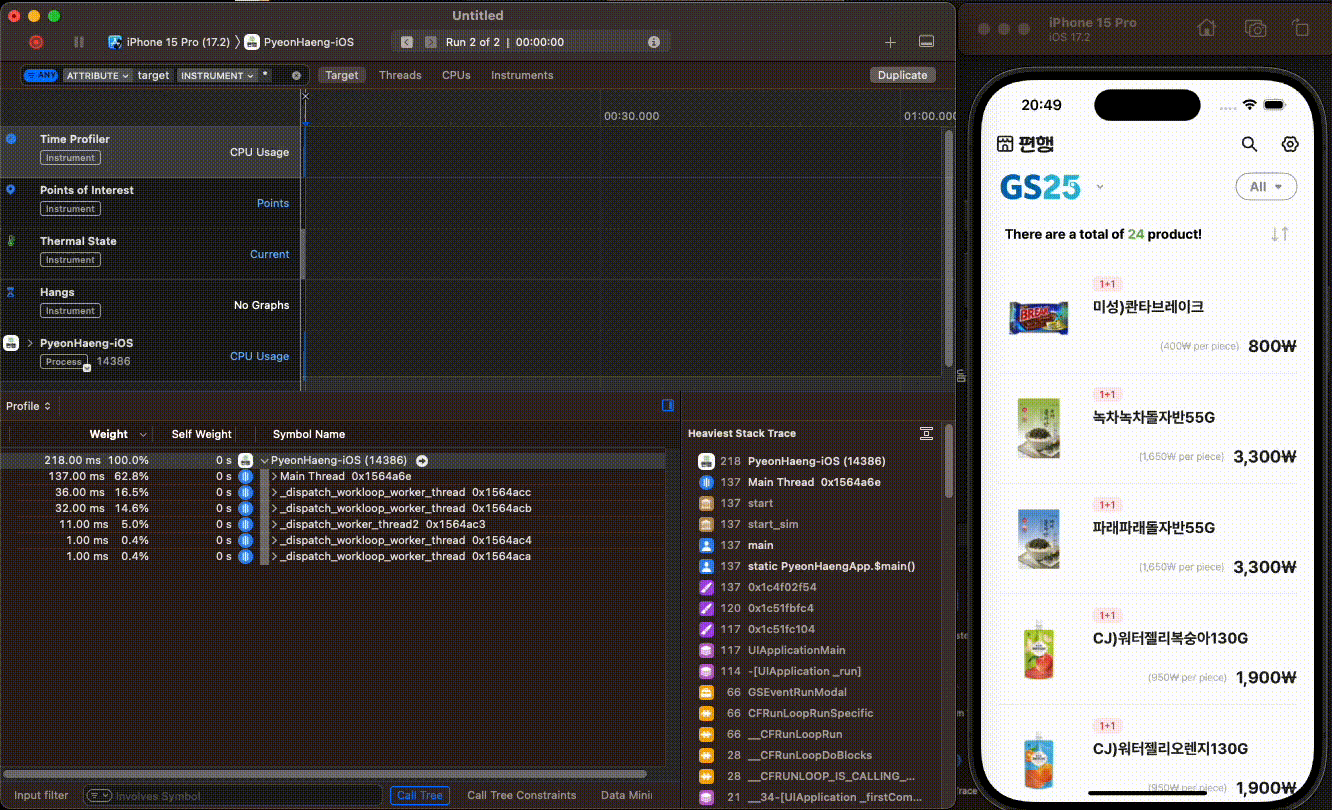Open the Profile detail type selector
This screenshot has width=1332, height=810.
click(x=29, y=406)
